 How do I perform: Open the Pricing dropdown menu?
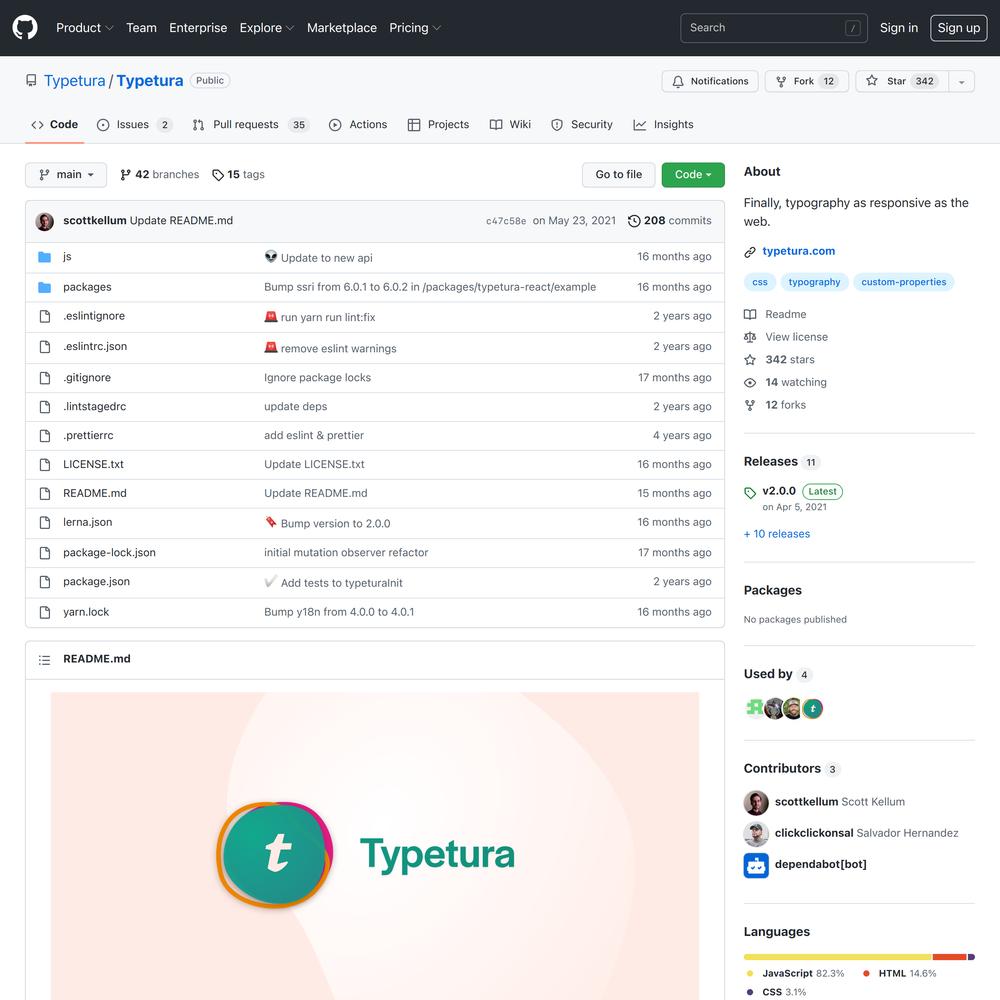415,28
